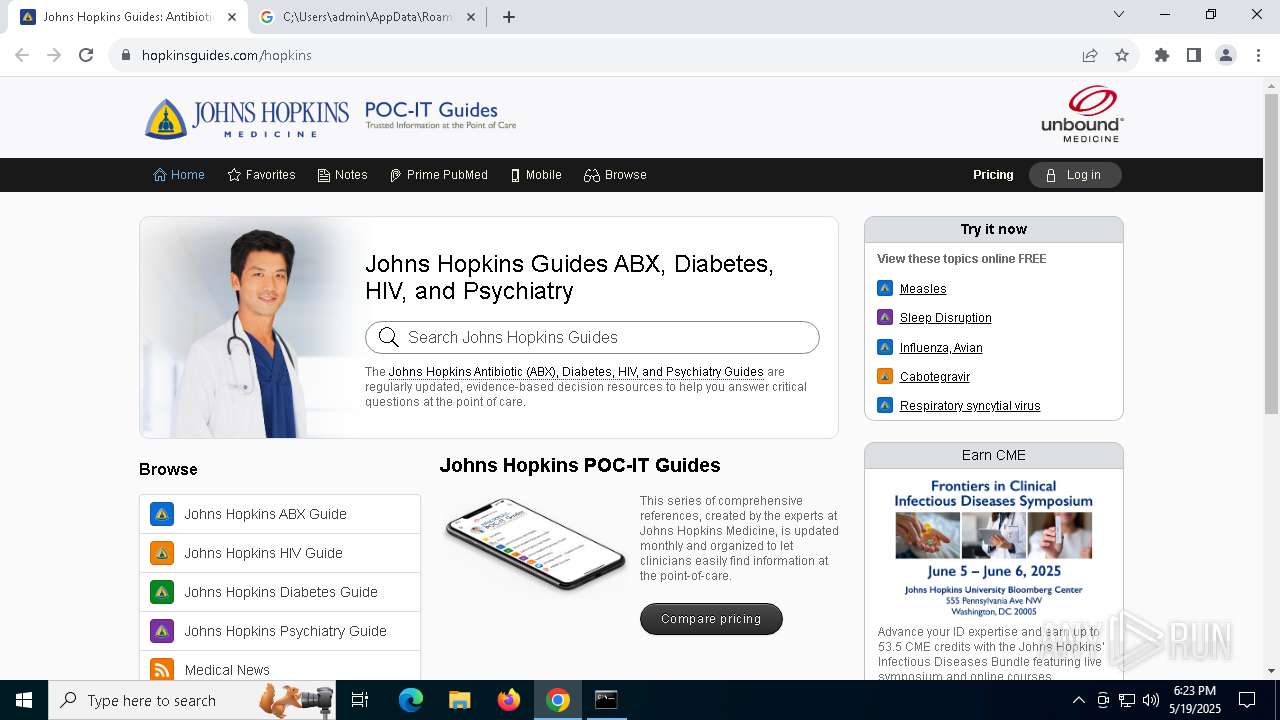Click the magnifying glass search icon
Image resolution: width=1280 pixels, height=720 pixels.
pyautogui.click(x=389, y=338)
